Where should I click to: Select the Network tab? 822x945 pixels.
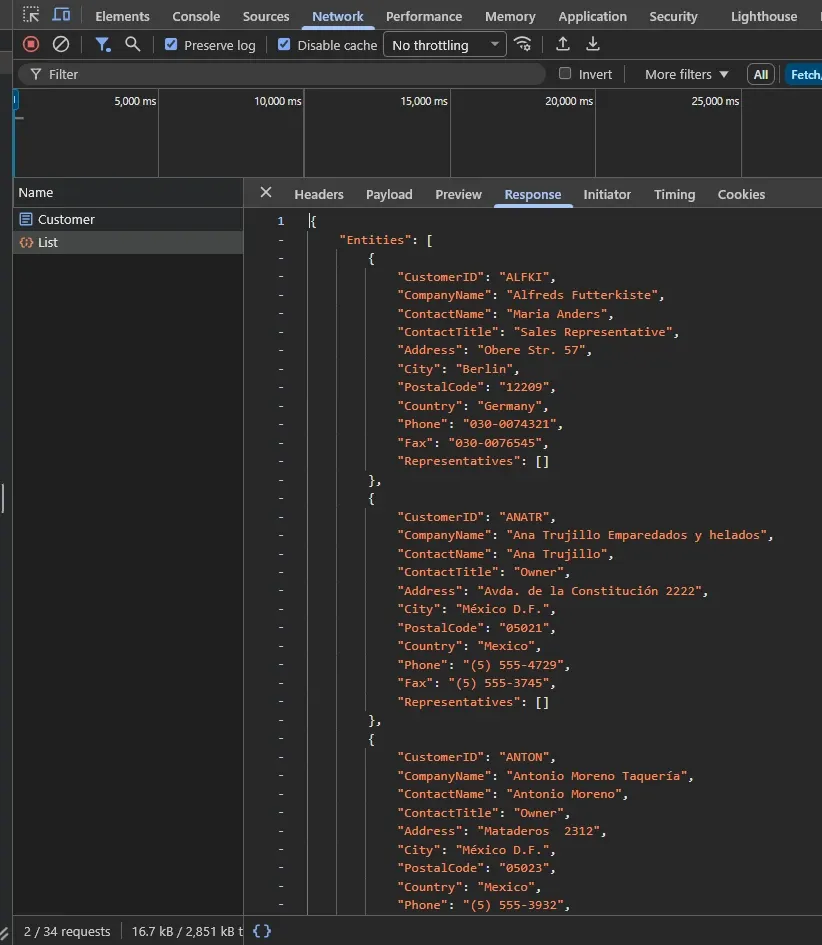[x=337, y=16]
